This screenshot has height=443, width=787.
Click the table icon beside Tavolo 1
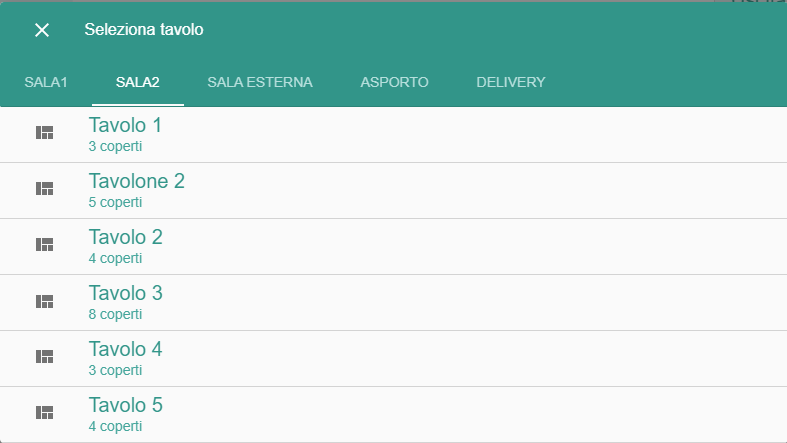(45, 133)
